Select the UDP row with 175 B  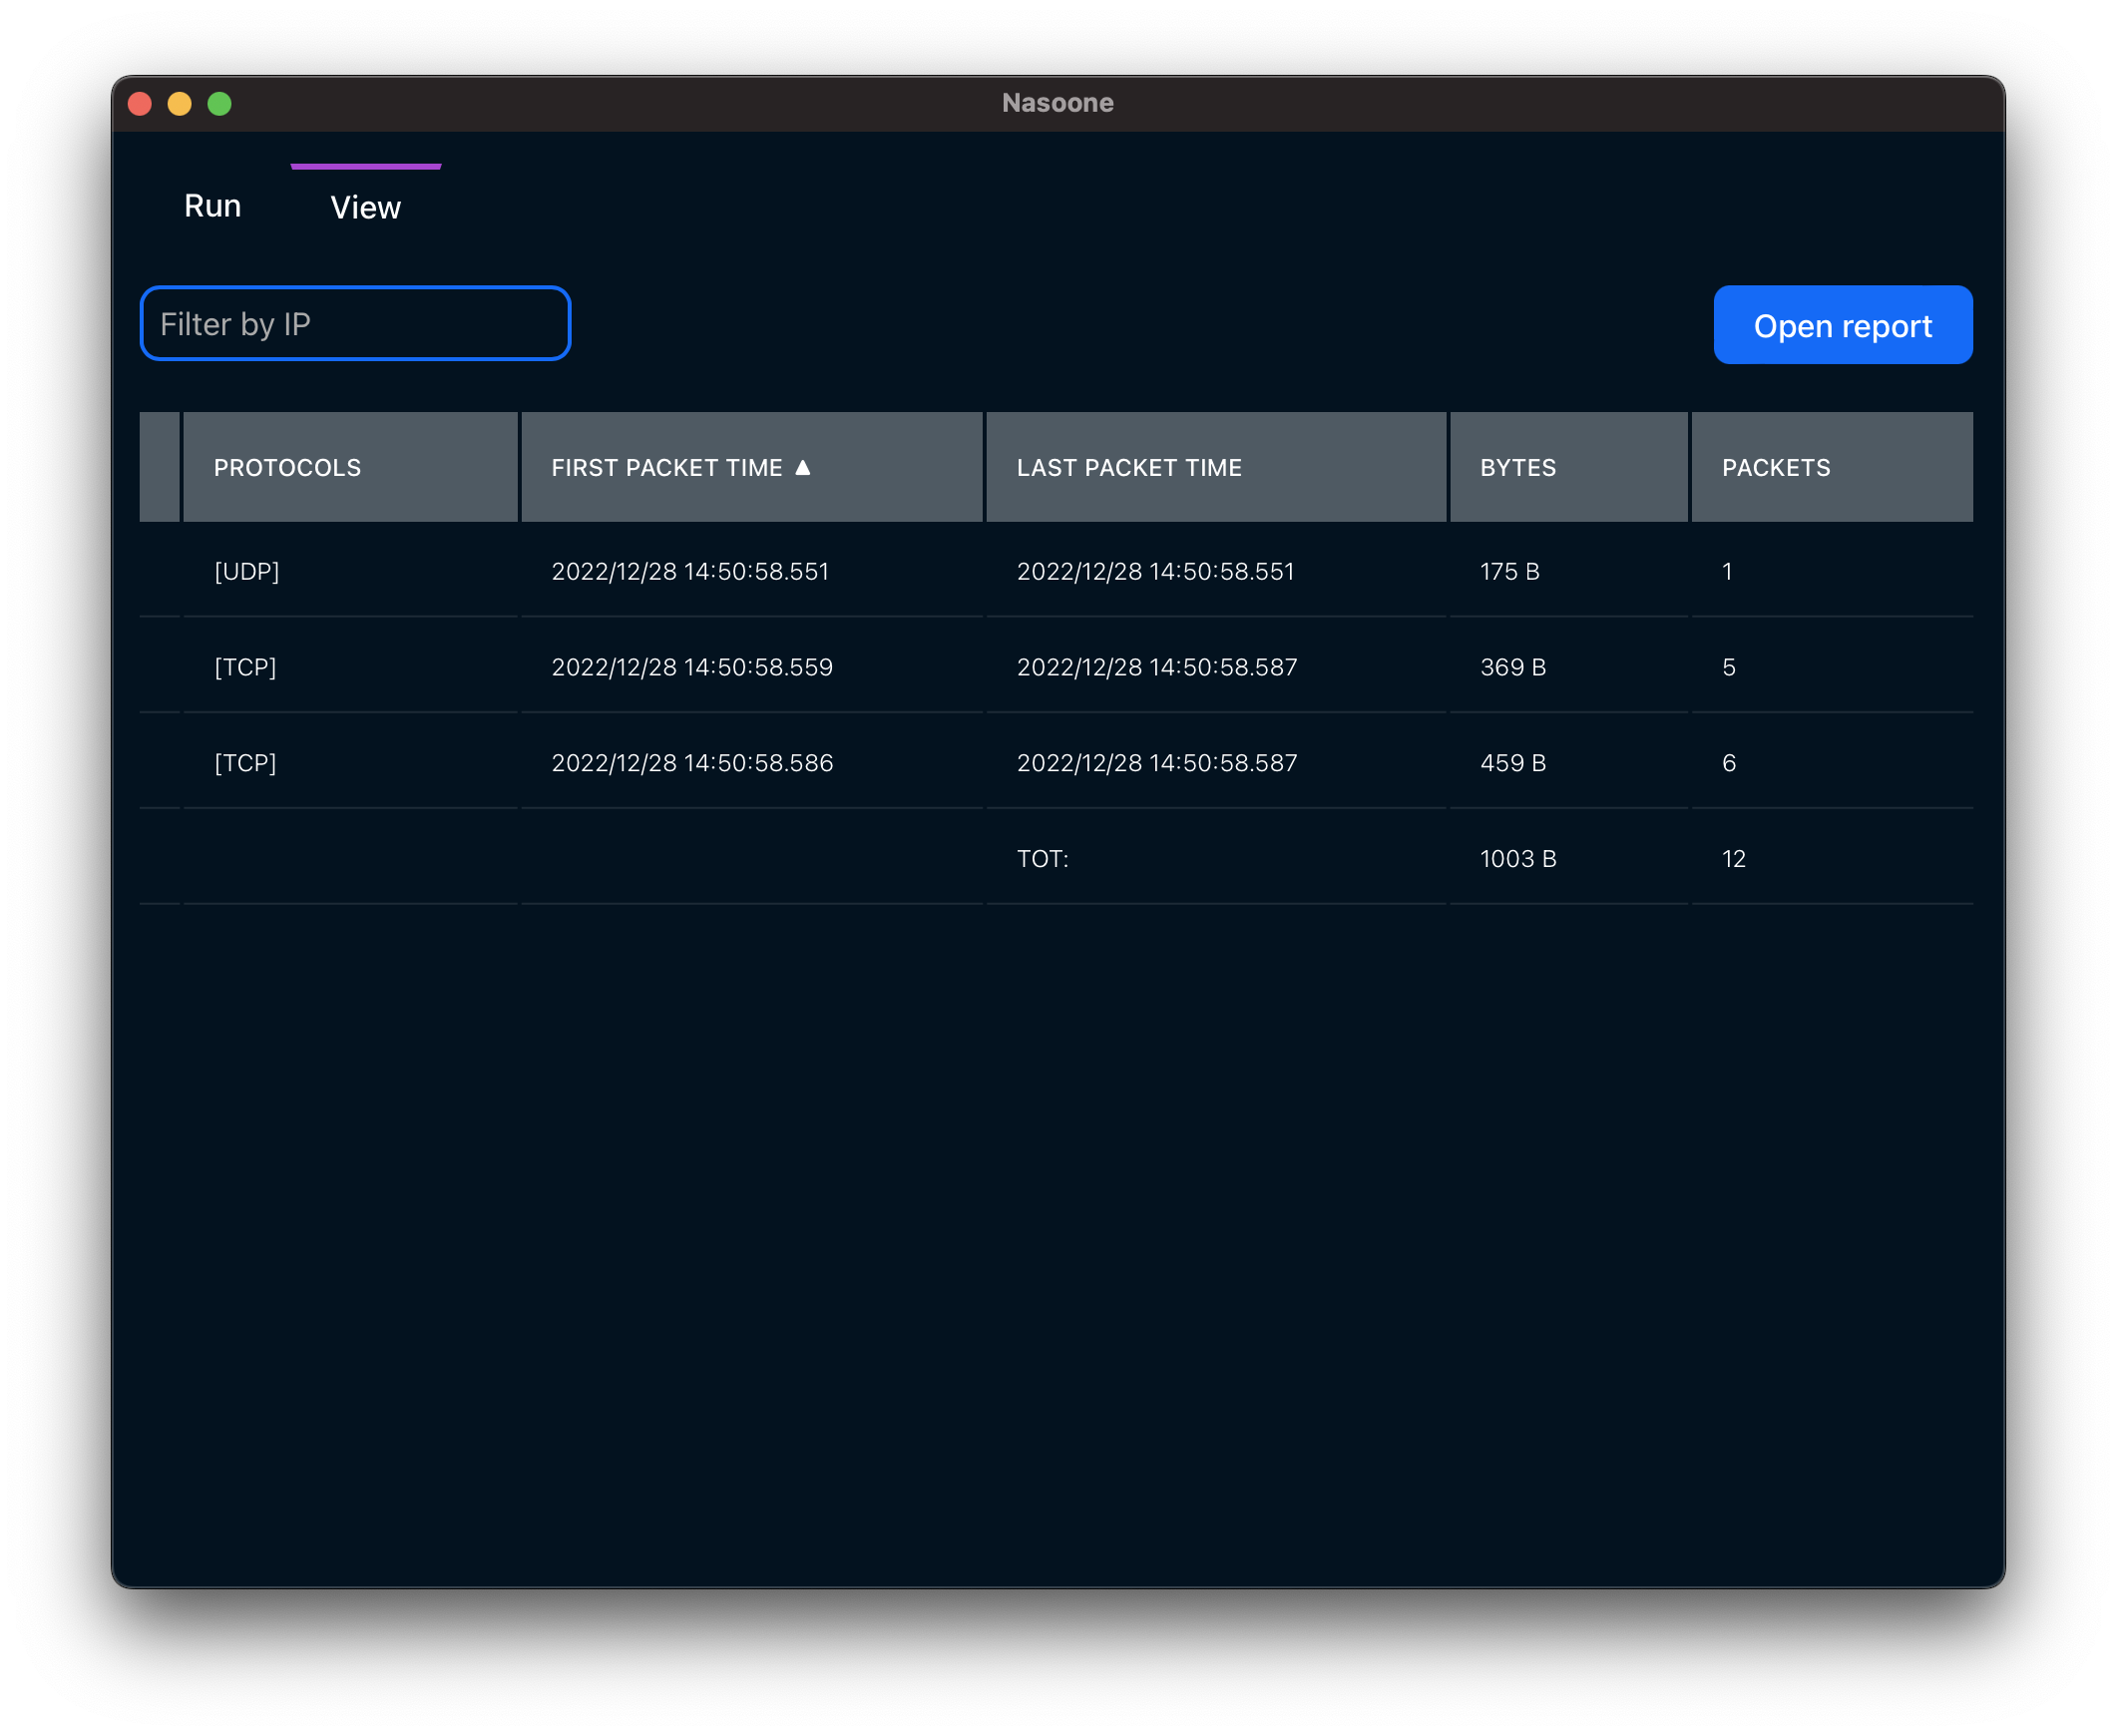point(247,571)
